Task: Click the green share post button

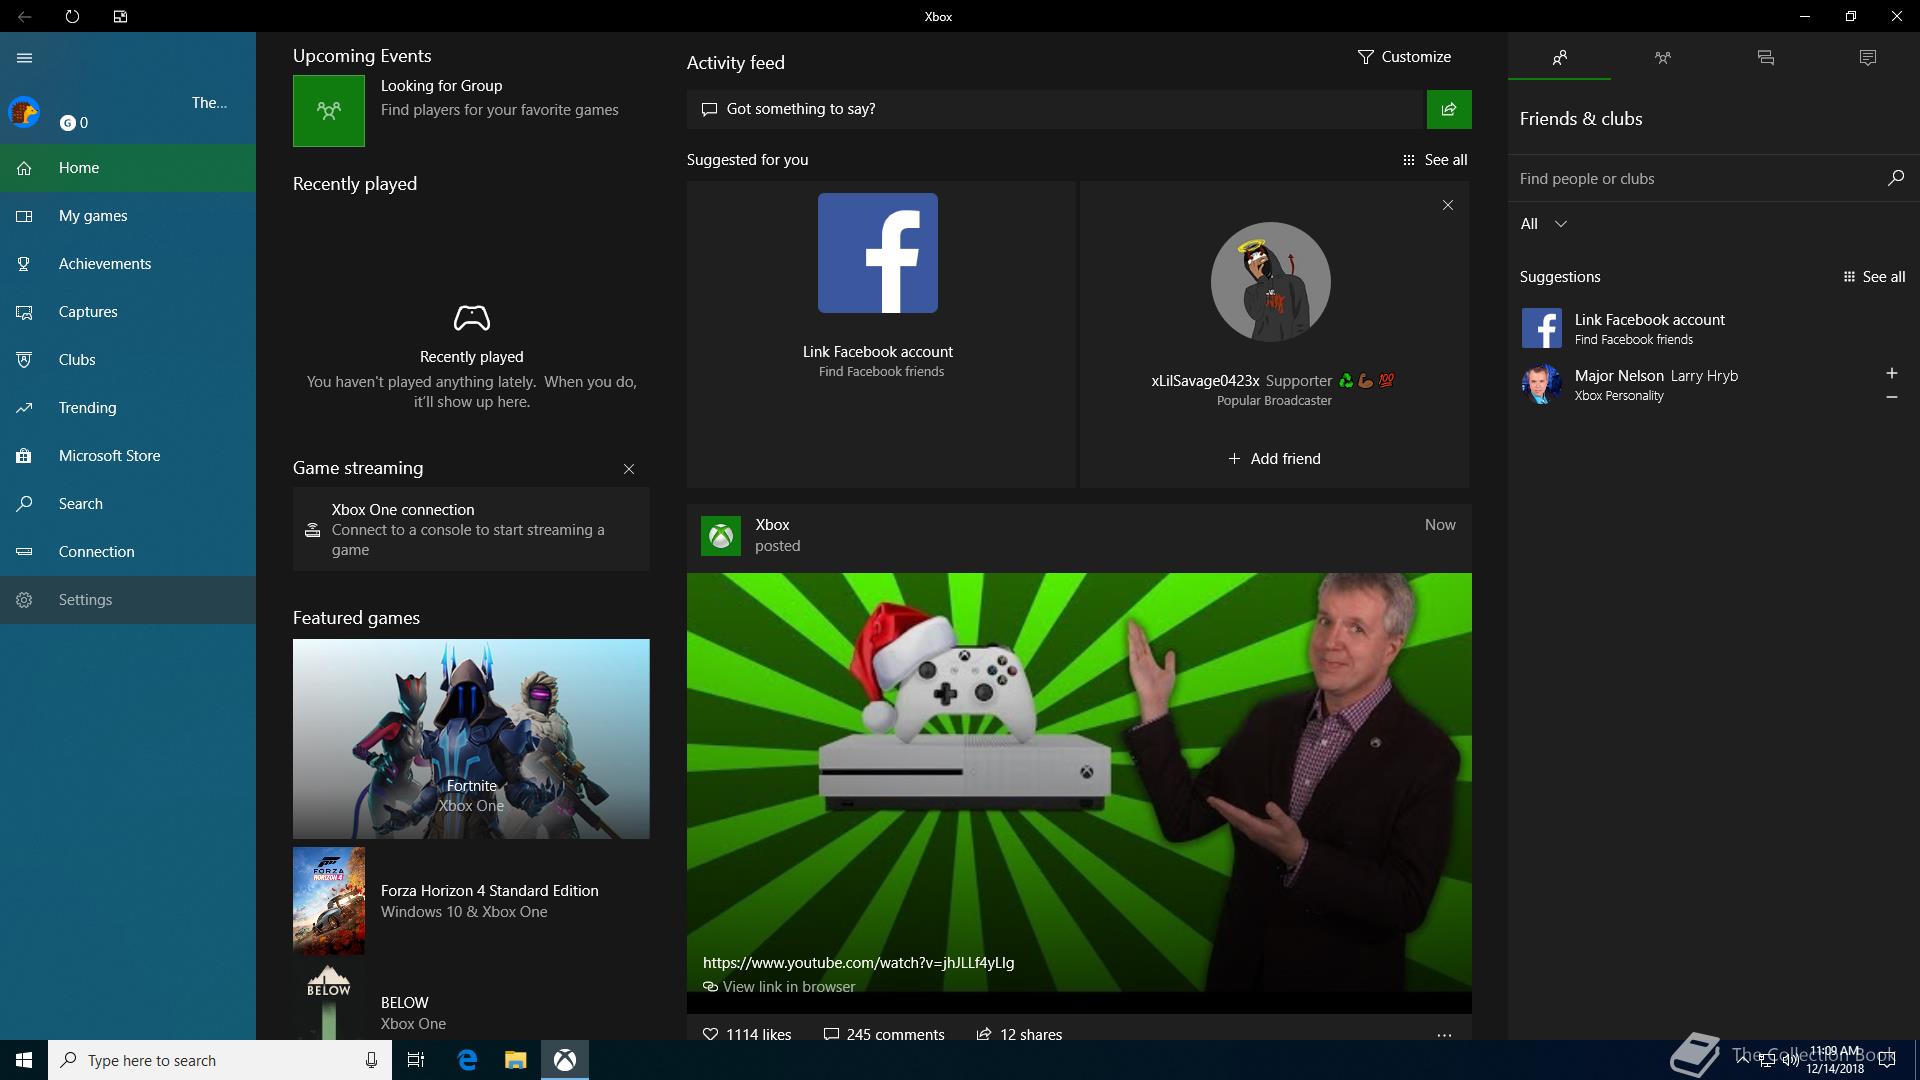Action: [1449, 109]
